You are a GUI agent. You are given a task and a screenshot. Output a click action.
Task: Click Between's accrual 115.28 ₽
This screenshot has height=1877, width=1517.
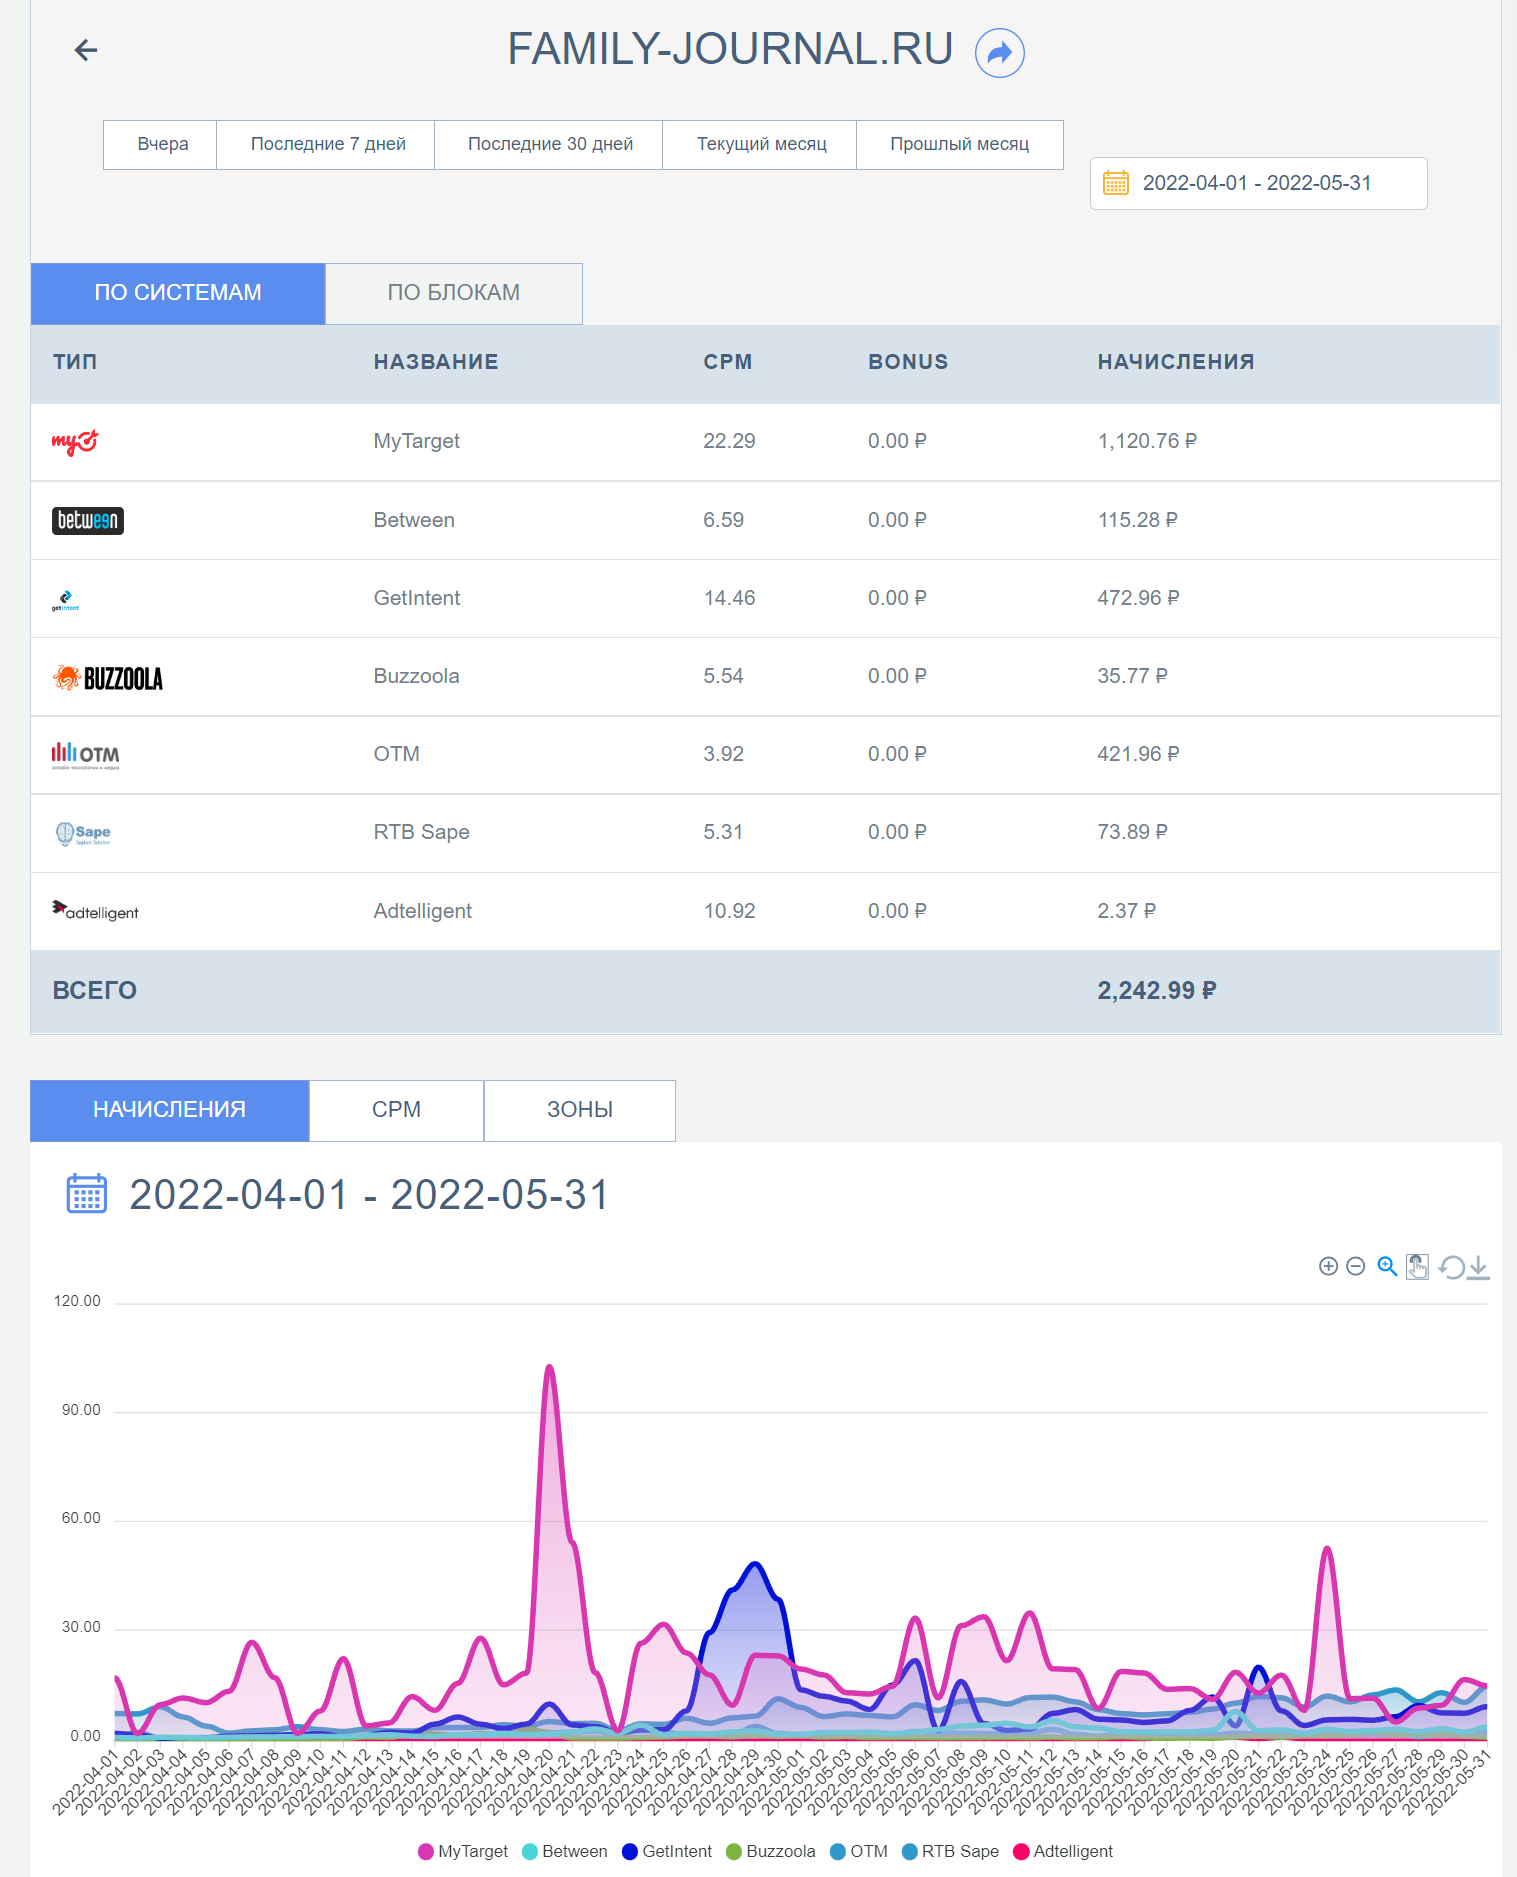click(x=1137, y=520)
